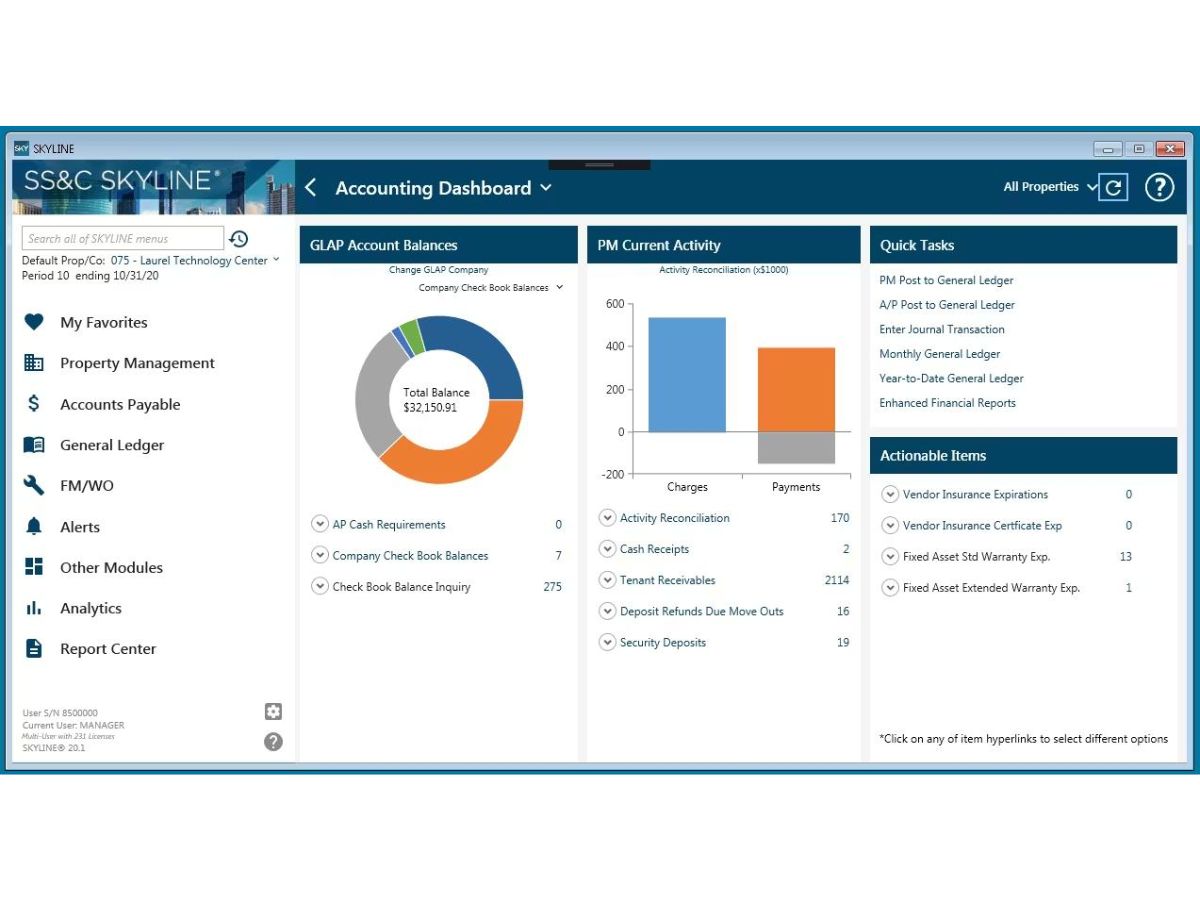Click Activity Reconciliation (x$1000) chart link
The width and height of the screenshot is (1200, 900).
(x=724, y=270)
